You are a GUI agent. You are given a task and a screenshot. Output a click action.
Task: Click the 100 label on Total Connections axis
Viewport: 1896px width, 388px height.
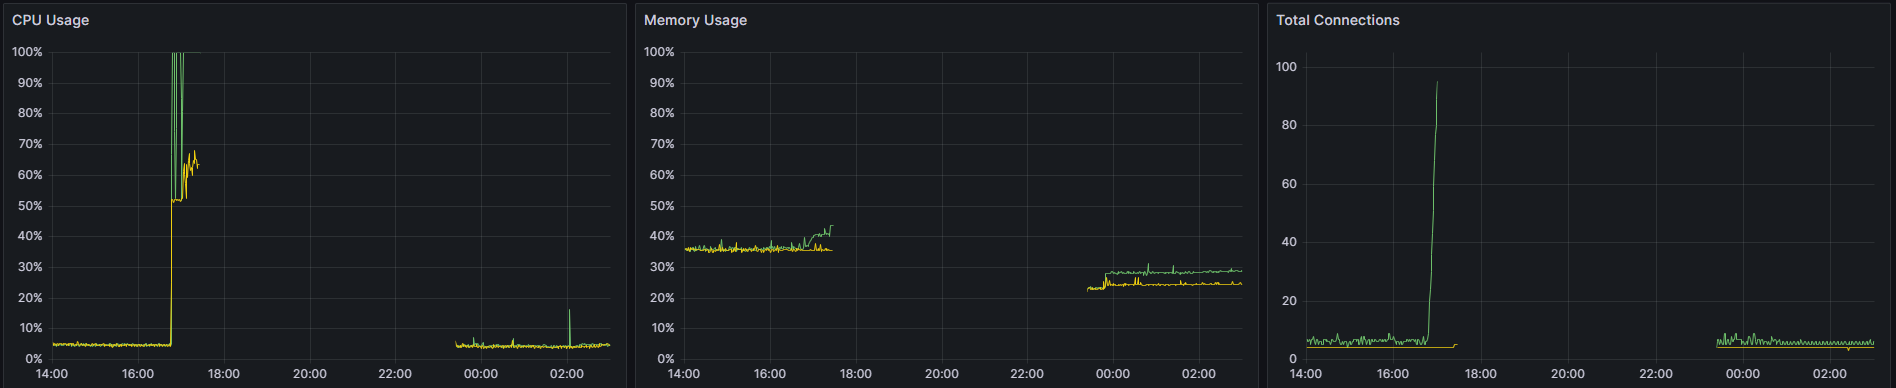click(1286, 67)
